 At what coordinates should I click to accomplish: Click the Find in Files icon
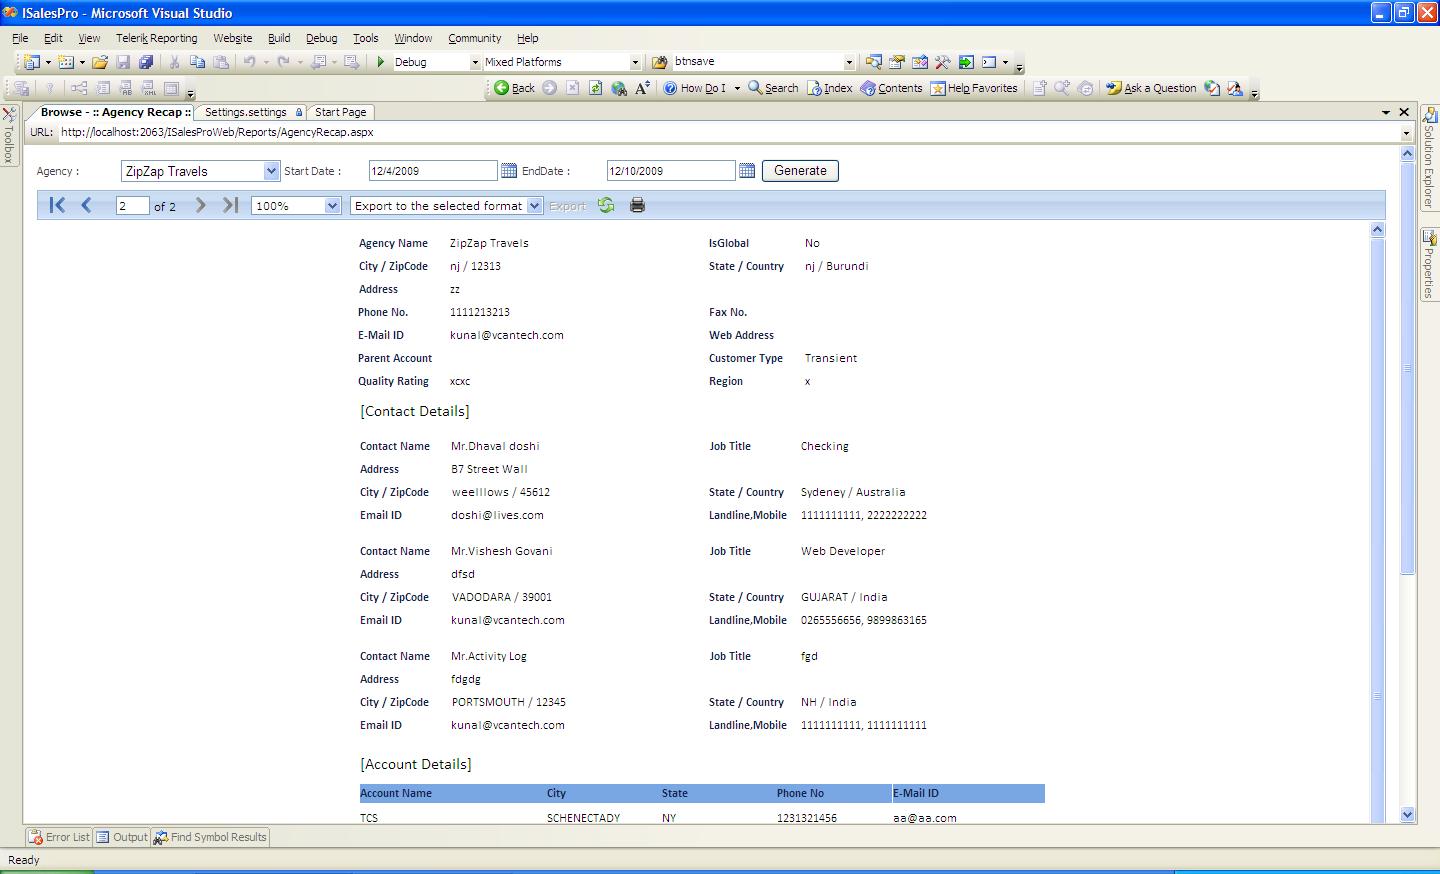[660, 62]
